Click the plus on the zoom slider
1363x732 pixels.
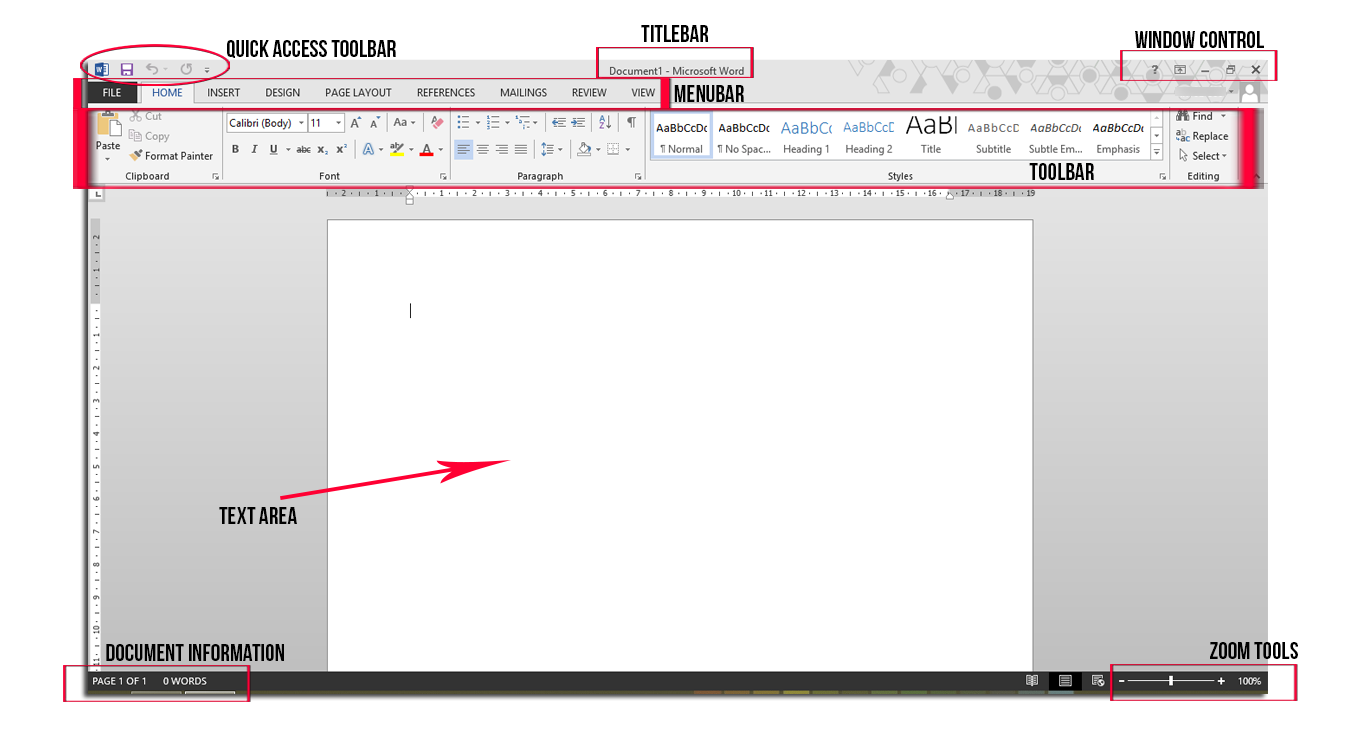pyautogui.click(x=1221, y=680)
